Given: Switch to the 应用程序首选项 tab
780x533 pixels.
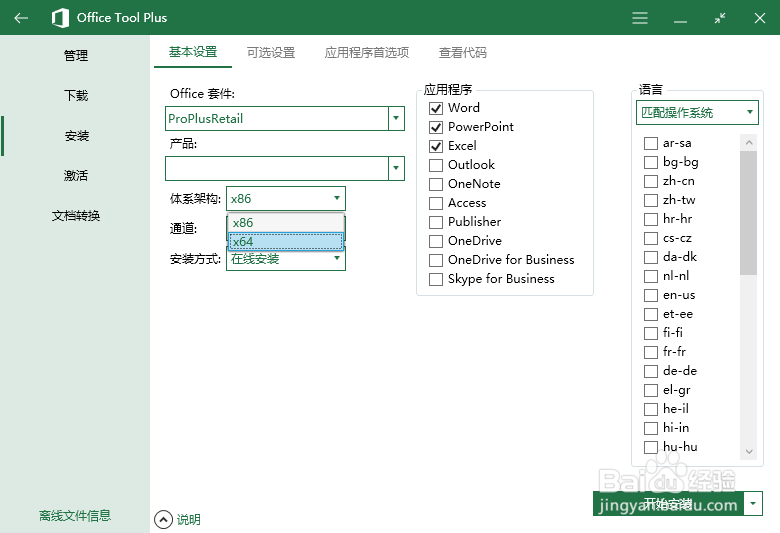Looking at the screenshot, I should [x=367, y=52].
